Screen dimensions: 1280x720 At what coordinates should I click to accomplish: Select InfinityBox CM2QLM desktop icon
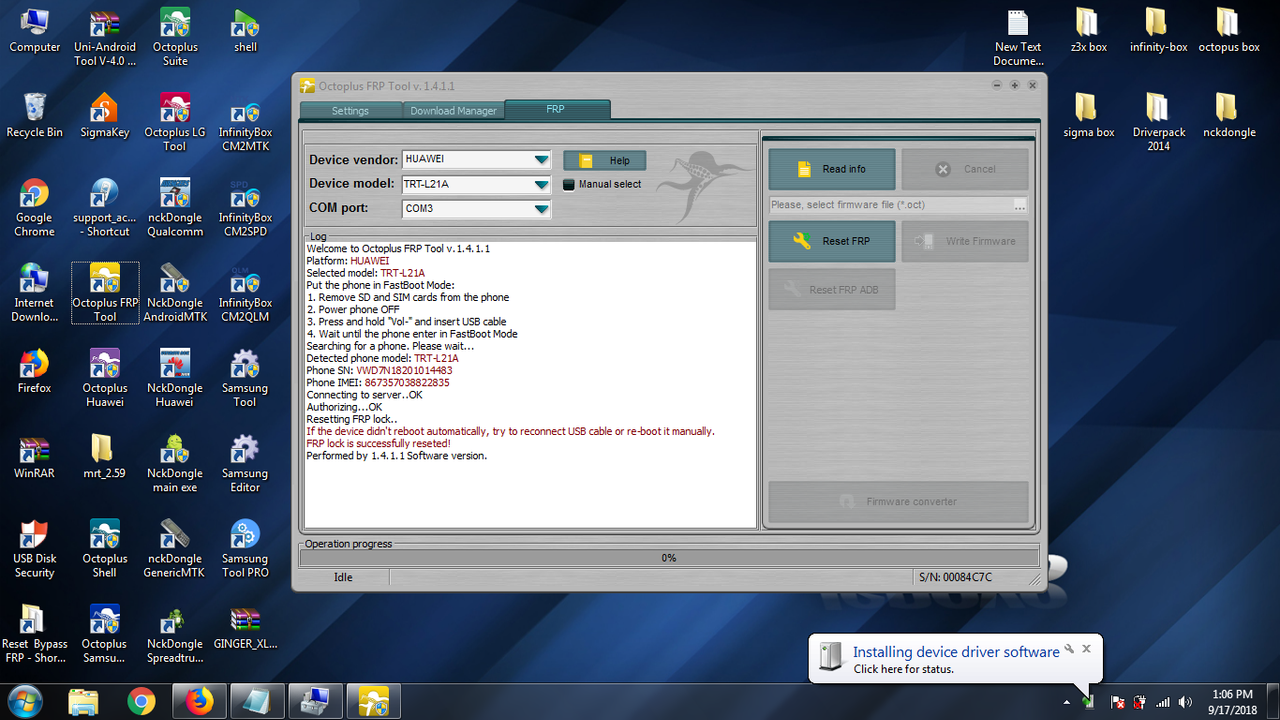point(245,293)
